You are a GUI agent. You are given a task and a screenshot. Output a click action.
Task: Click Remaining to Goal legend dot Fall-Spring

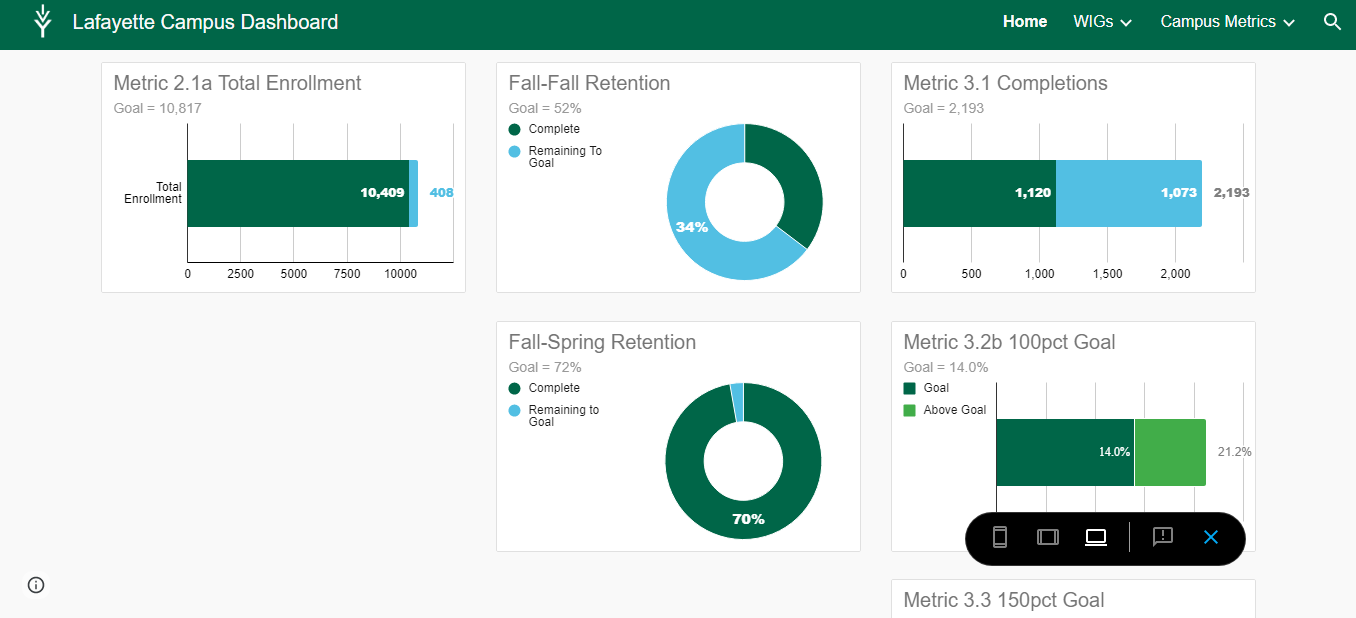tap(515, 410)
